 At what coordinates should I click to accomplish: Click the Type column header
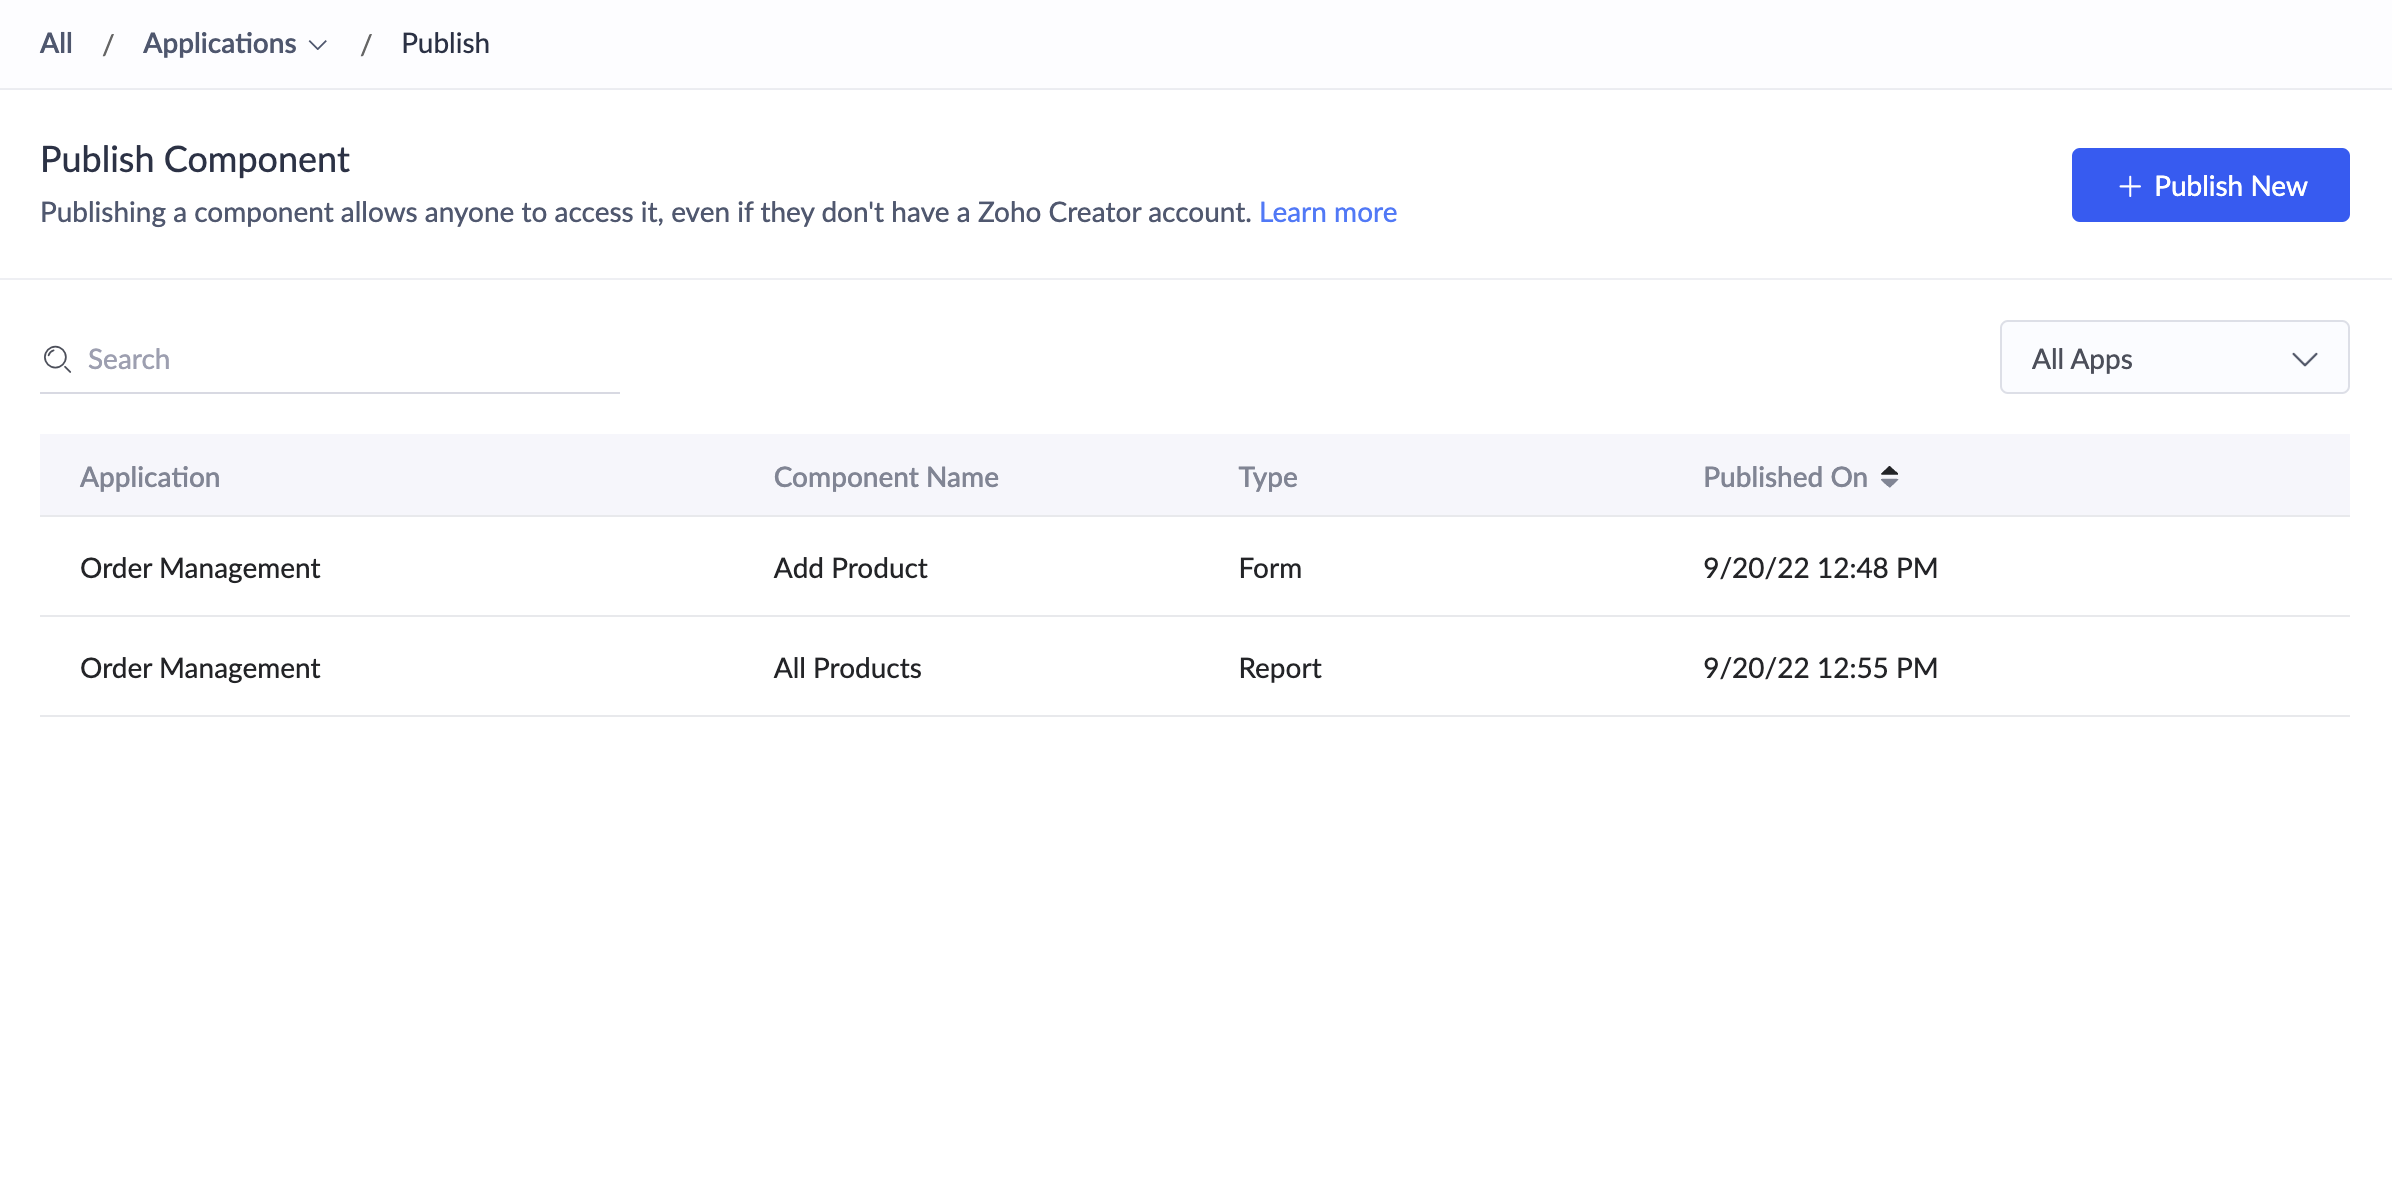(1267, 477)
